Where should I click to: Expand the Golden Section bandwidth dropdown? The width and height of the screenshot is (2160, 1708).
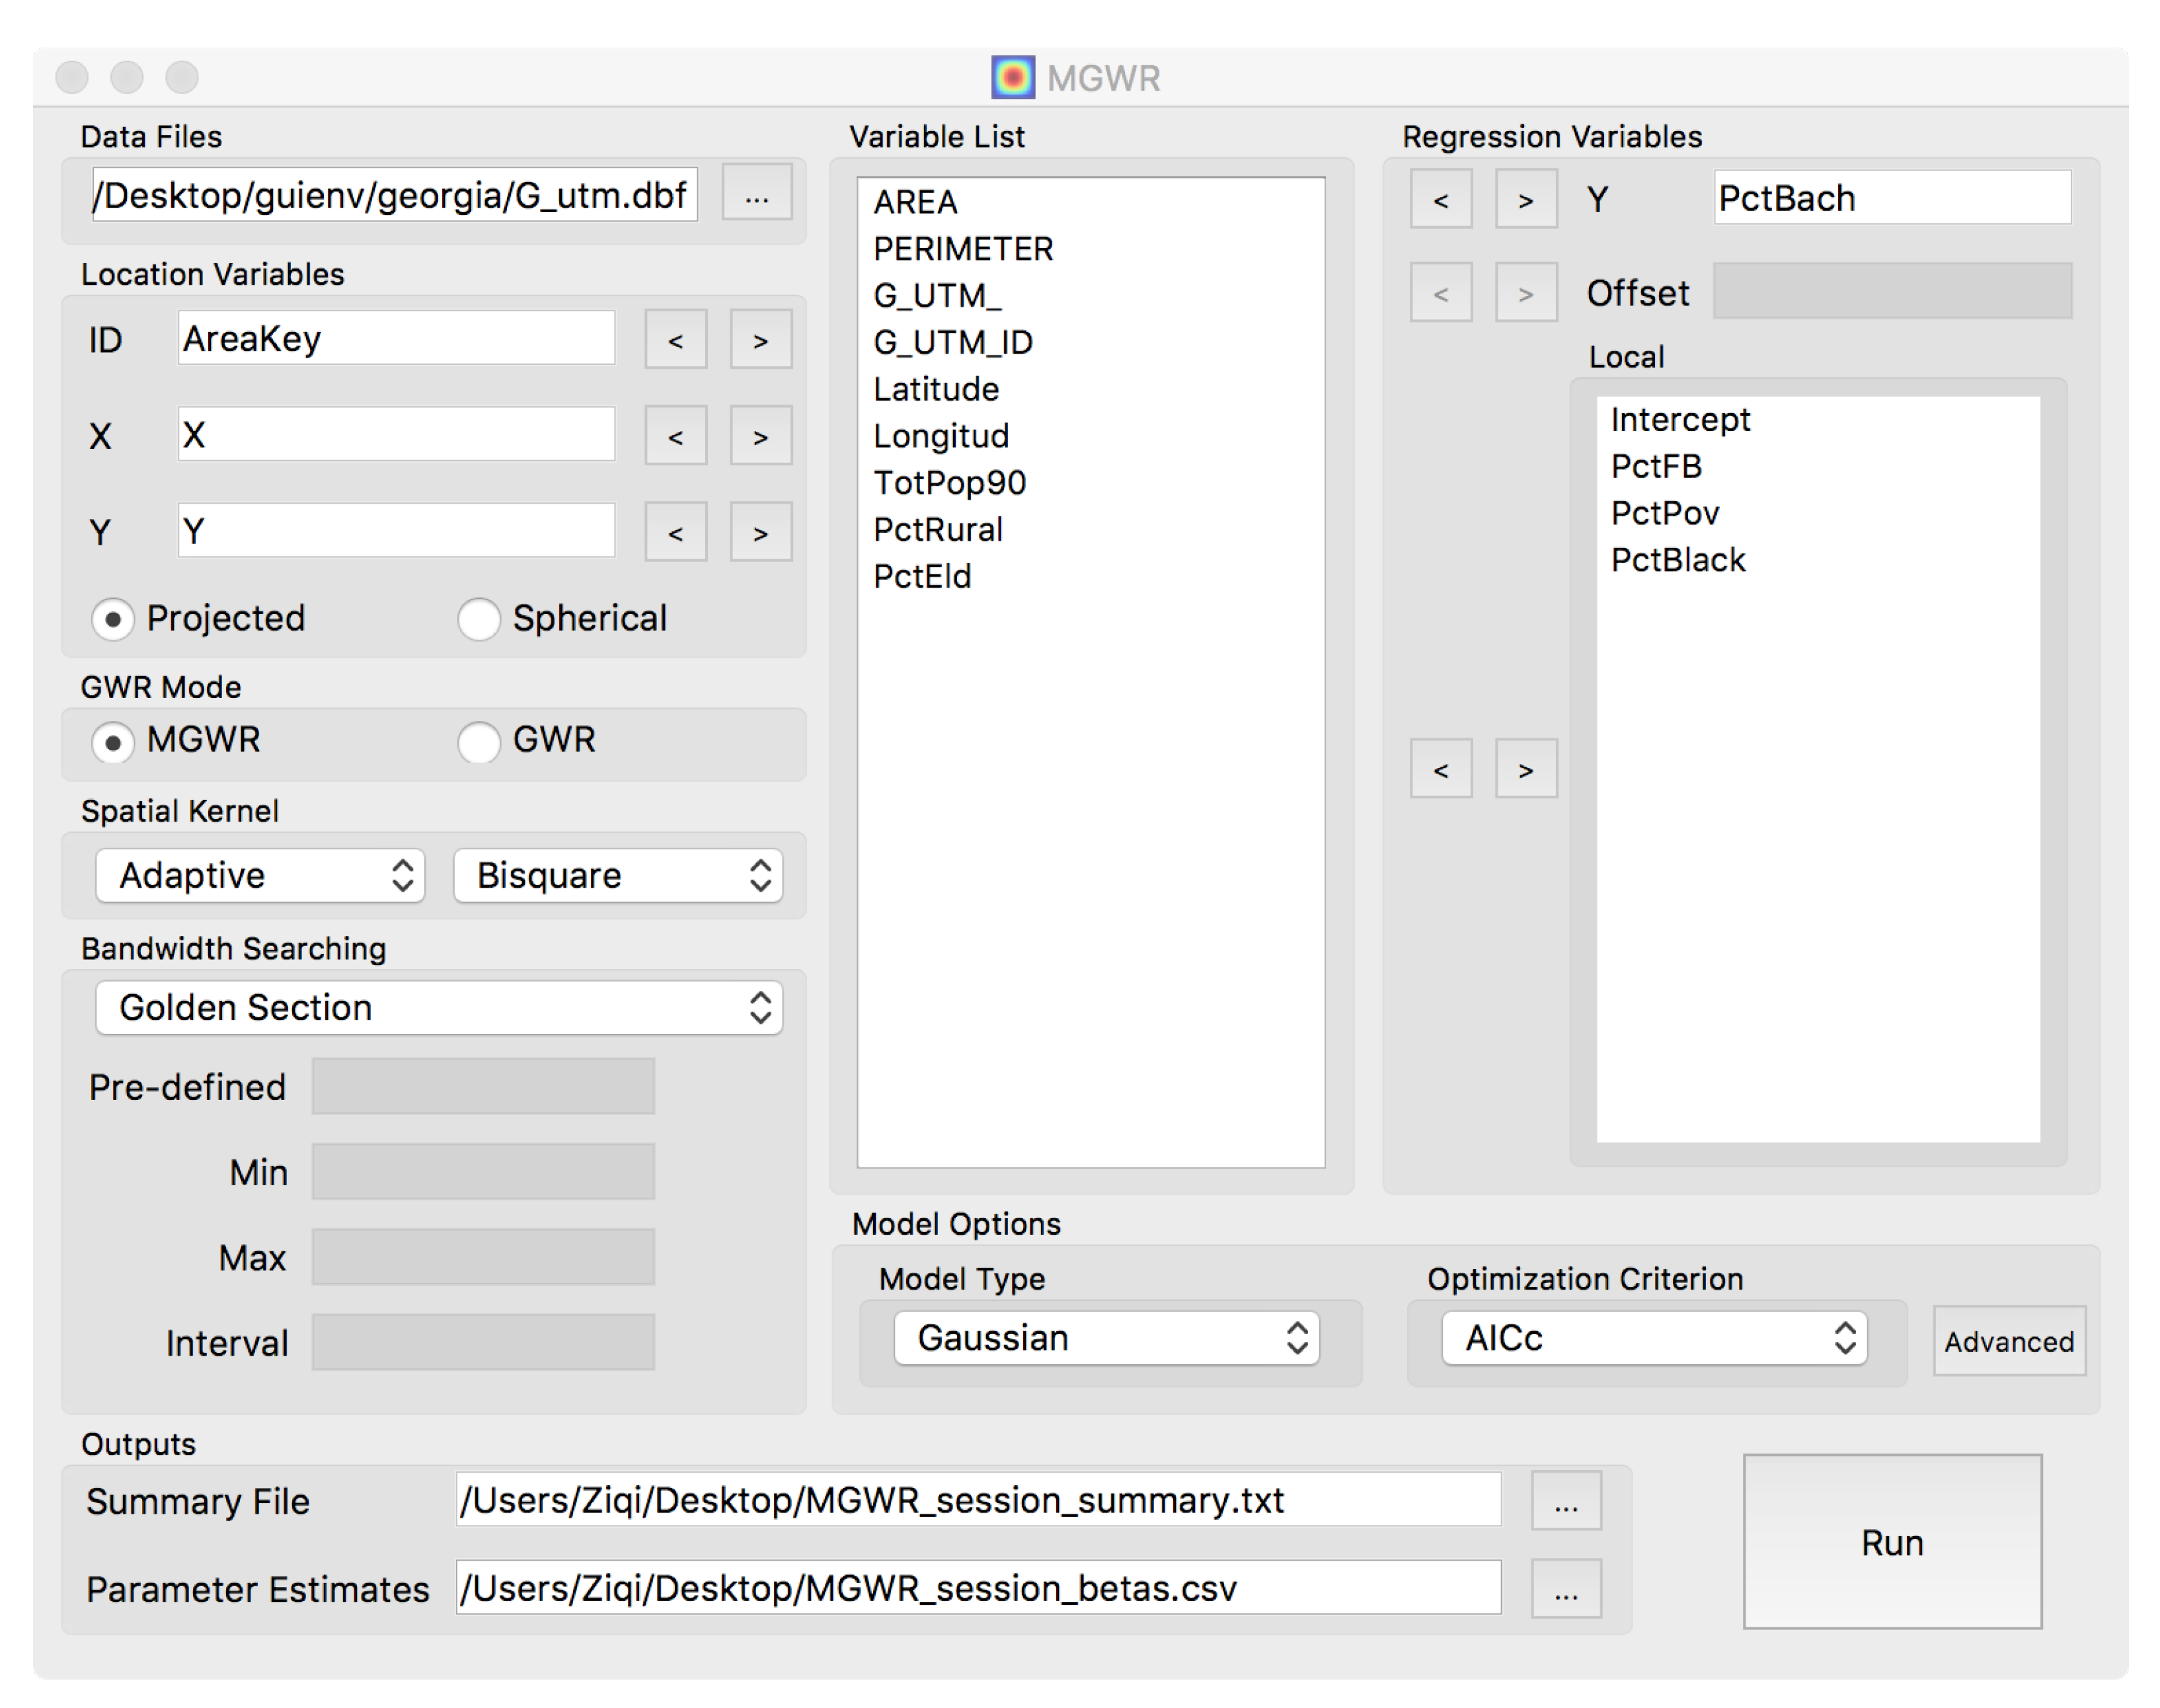[439, 1008]
